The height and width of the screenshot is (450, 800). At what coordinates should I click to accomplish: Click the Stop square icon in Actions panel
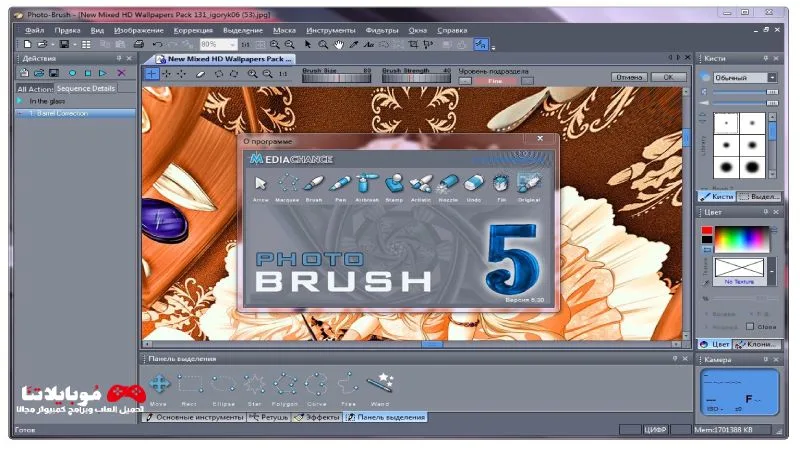click(88, 73)
